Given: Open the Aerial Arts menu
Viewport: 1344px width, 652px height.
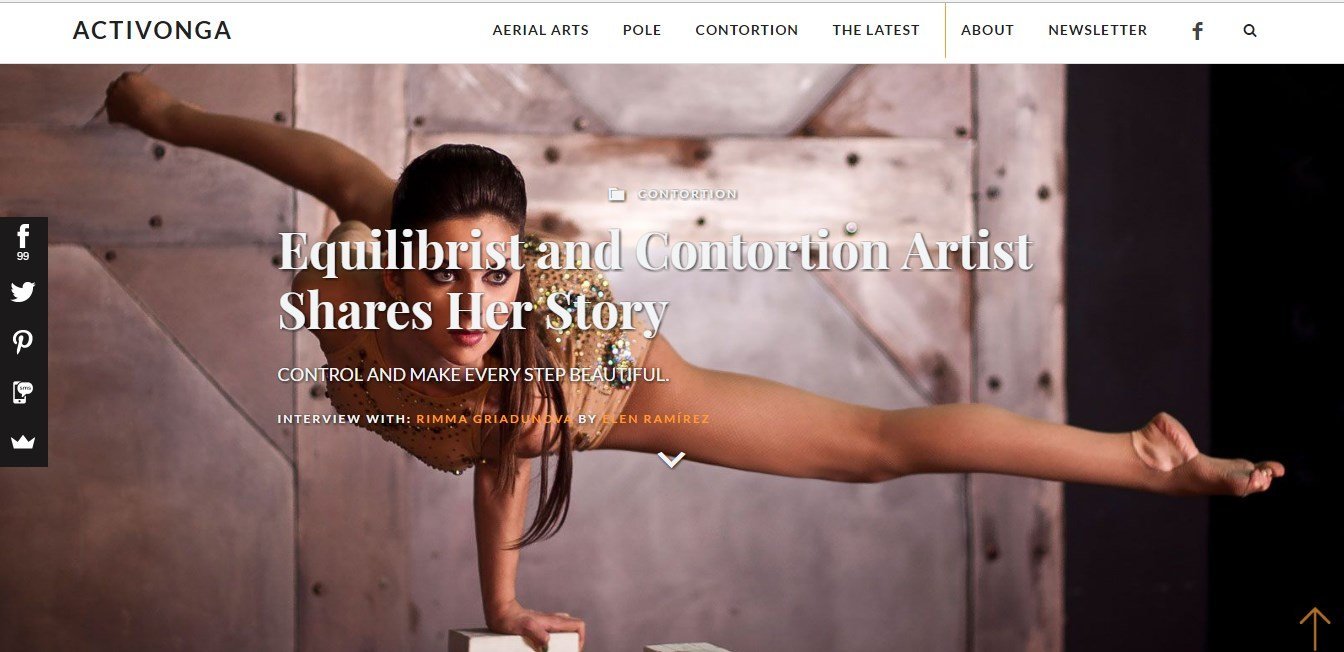Looking at the screenshot, I should click(x=541, y=30).
